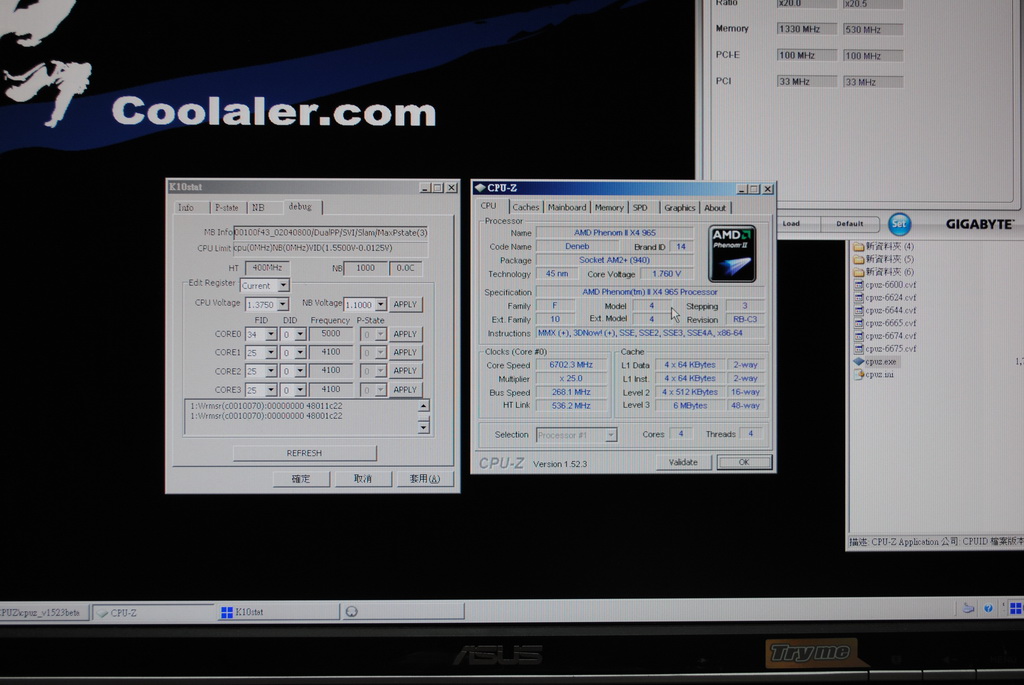This screenshot has height=685, width=1024.
Task: Click the 套用(A) button in K10stat
Action: pos(424,479)
